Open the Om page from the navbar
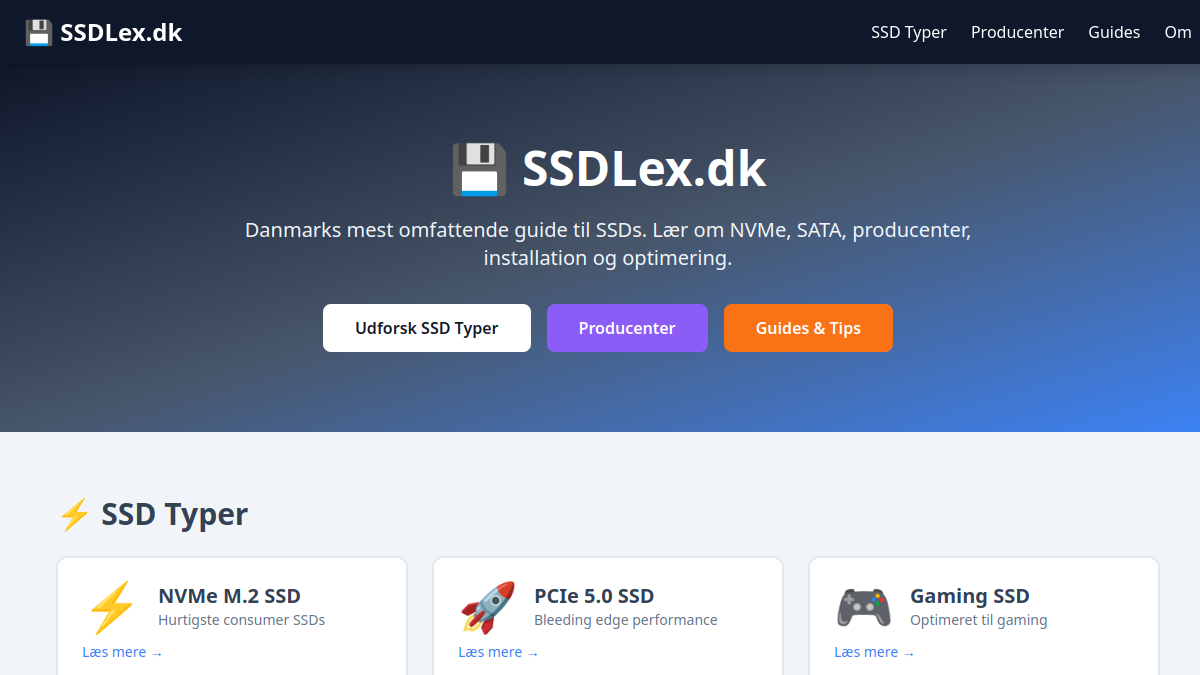The image size is (1200, 675). 1177,32
